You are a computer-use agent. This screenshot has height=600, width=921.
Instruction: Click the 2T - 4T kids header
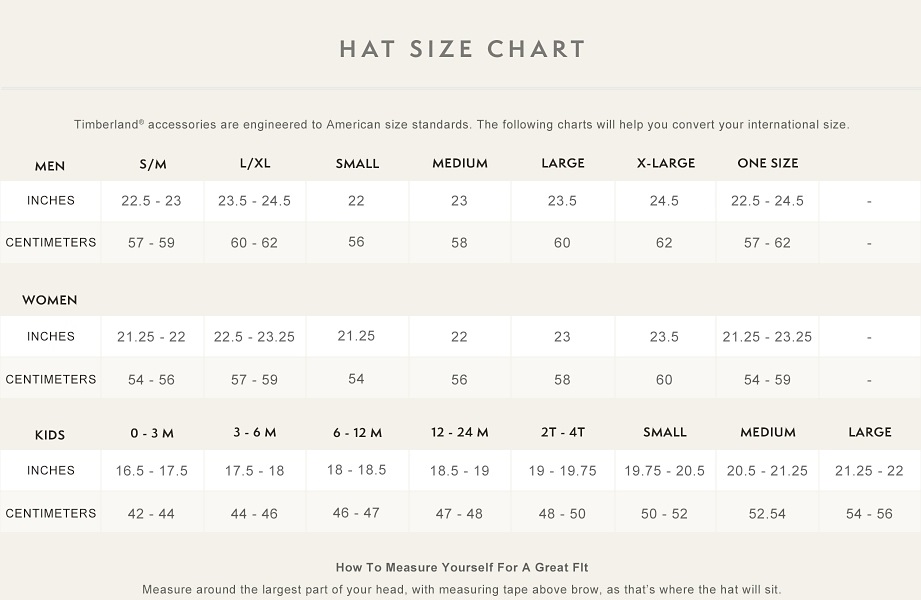(563, 432)
